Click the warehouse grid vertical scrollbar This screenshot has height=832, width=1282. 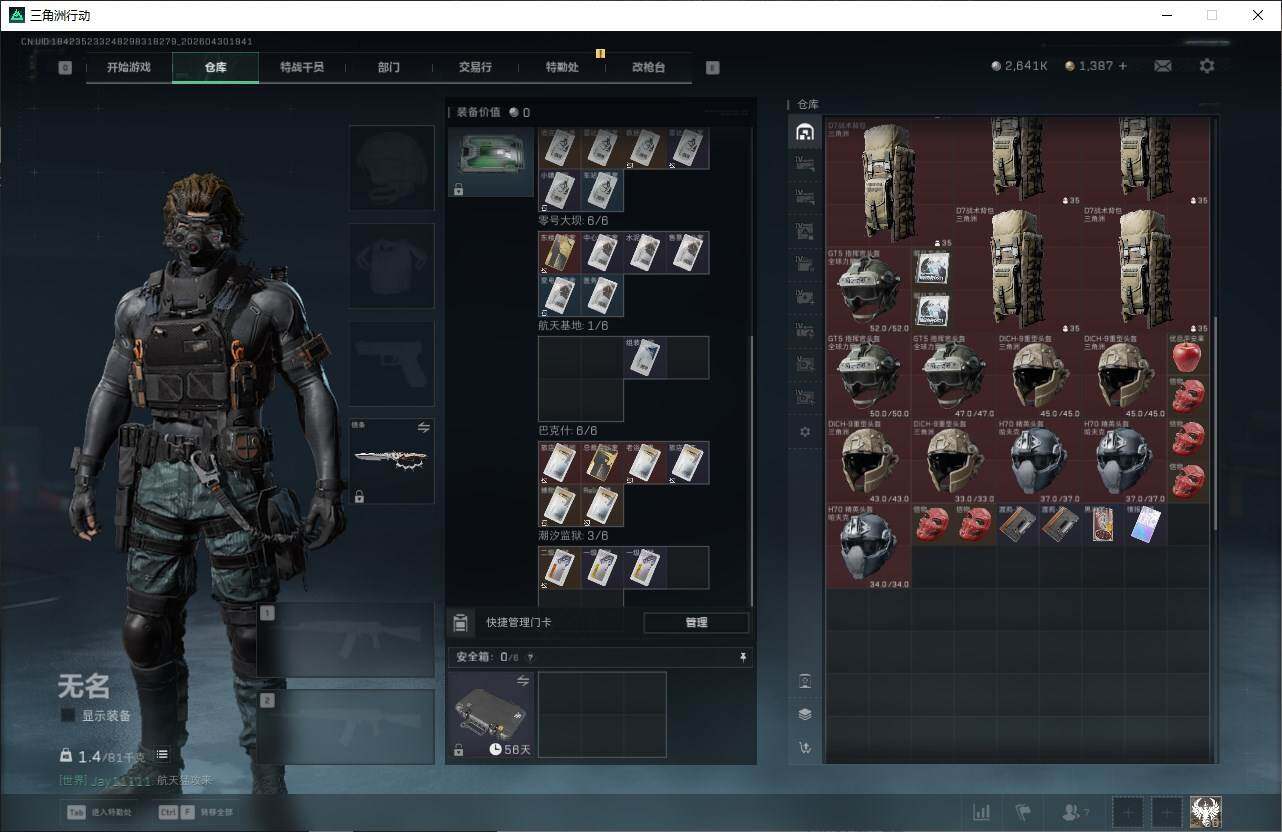[1215, 425]
